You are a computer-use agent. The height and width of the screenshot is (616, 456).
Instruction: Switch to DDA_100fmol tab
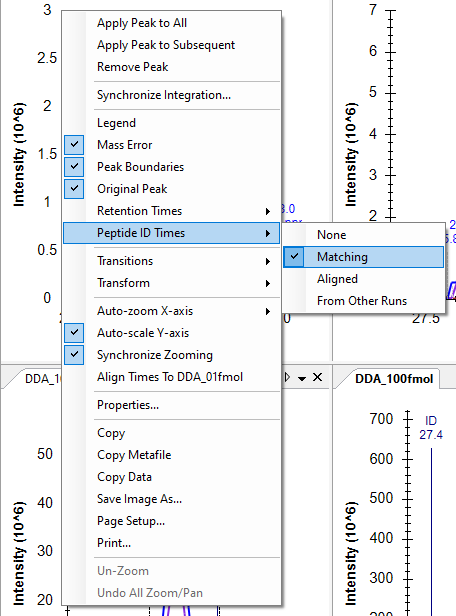point(394,379)
